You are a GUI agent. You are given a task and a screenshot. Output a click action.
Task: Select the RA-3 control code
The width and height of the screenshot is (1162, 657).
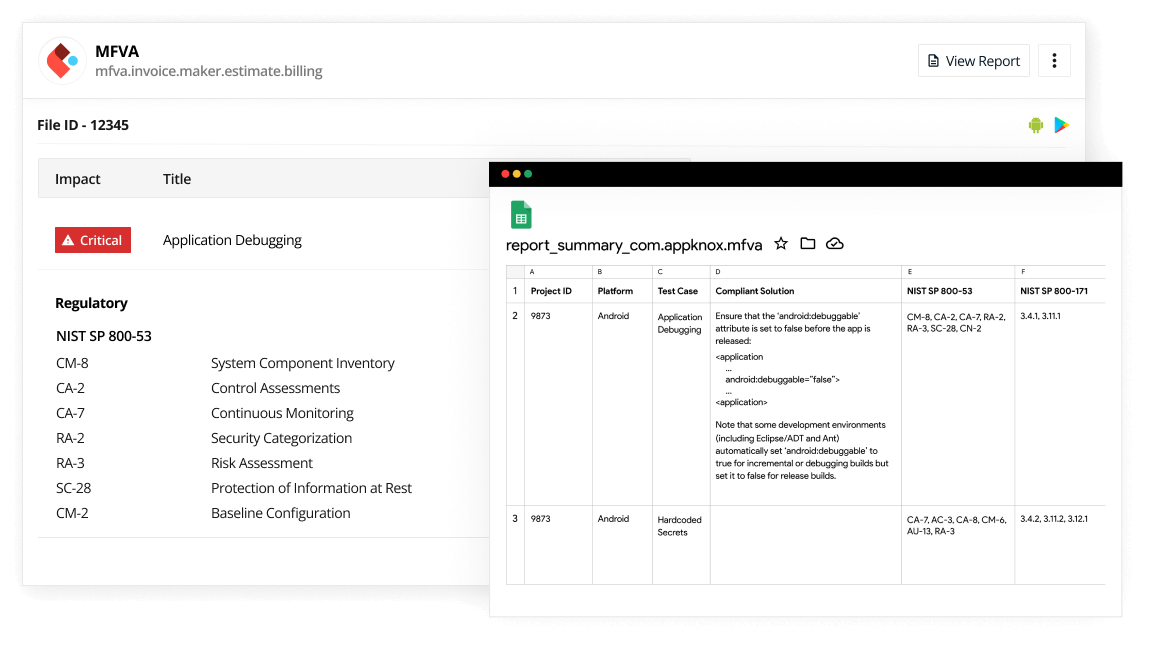click(70, 464)
